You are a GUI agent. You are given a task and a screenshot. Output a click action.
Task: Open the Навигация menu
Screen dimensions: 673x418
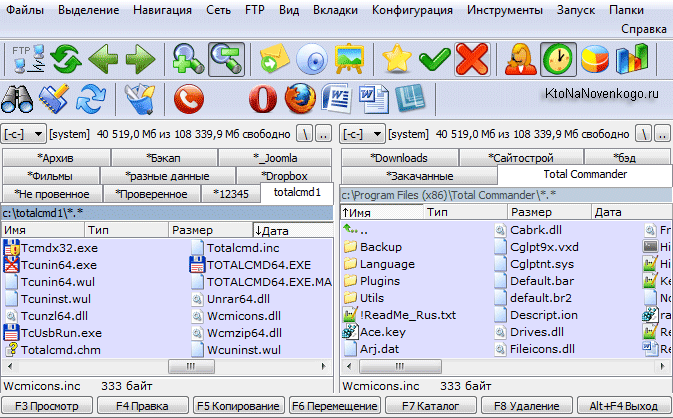coord(162,10)
